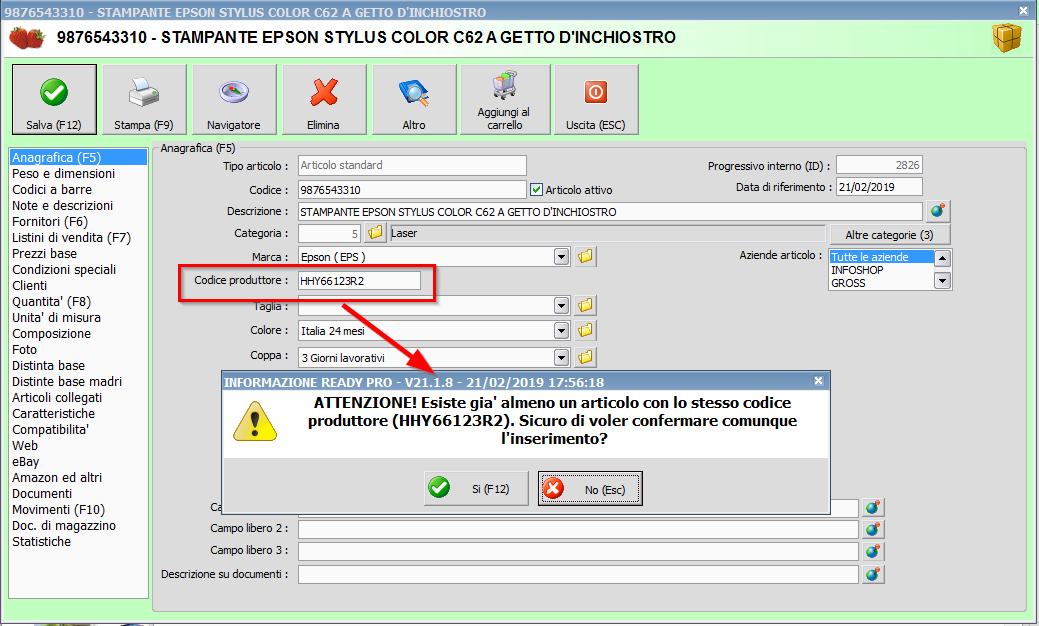Screen dimensions: 1039x626
Task: Click the Salva (F12) save button
Action: (54, 99)
